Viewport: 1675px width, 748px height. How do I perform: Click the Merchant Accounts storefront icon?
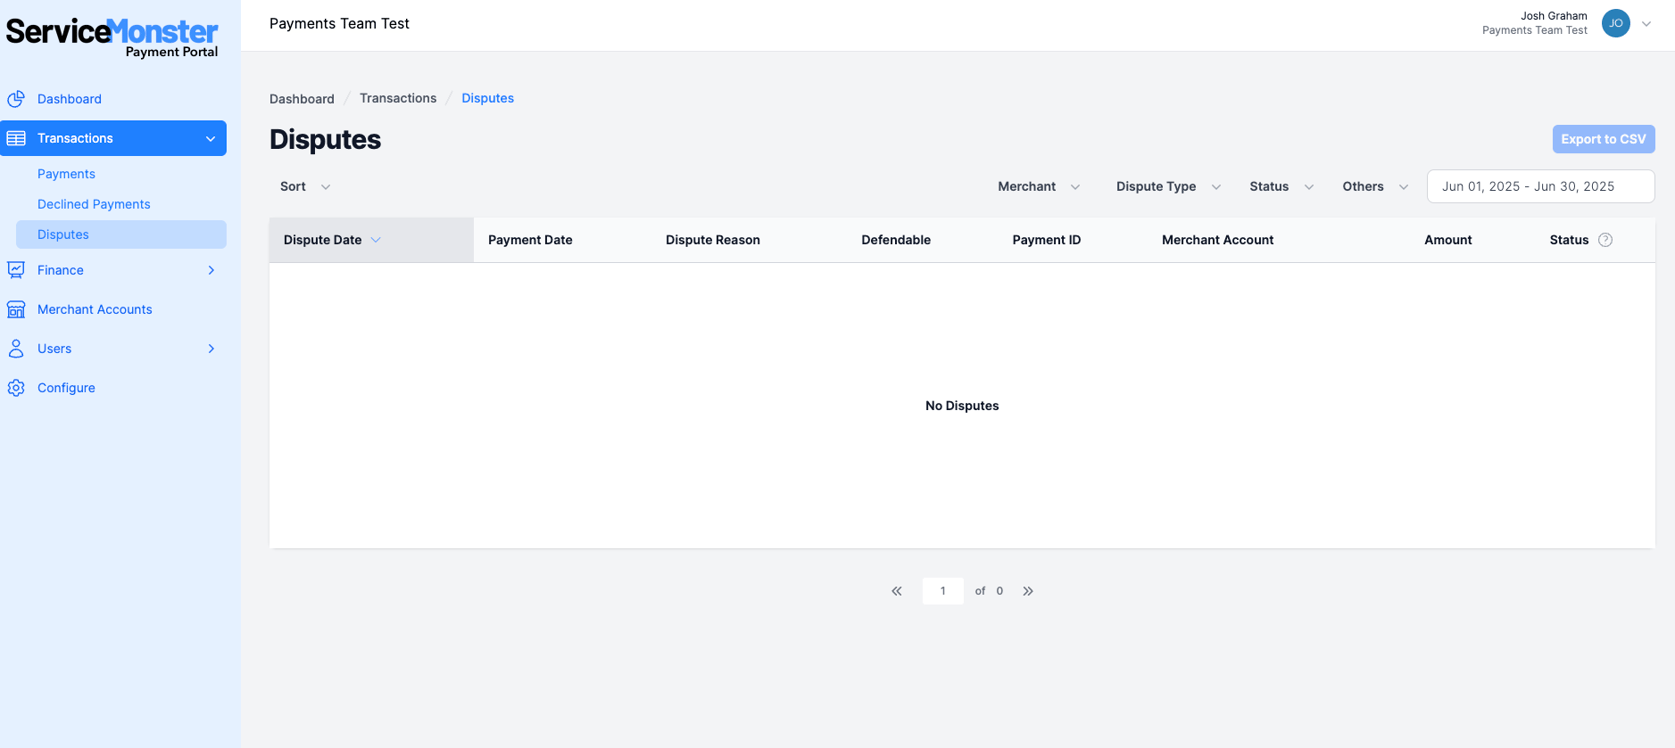pos(16,309)
